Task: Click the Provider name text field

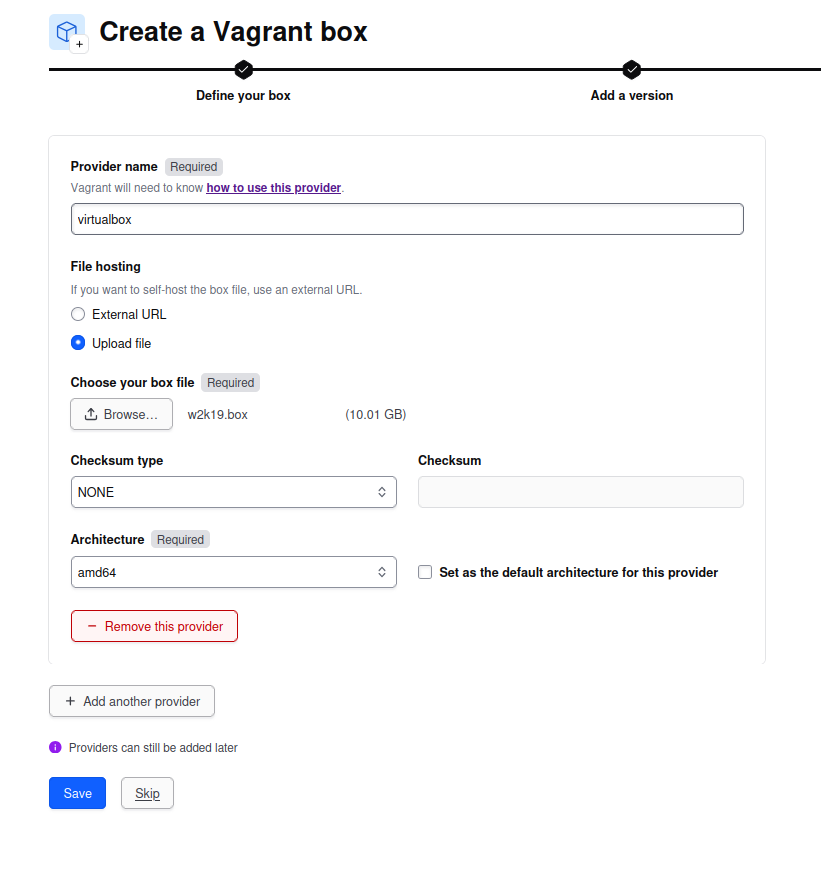Action: [x=407, y=219]
